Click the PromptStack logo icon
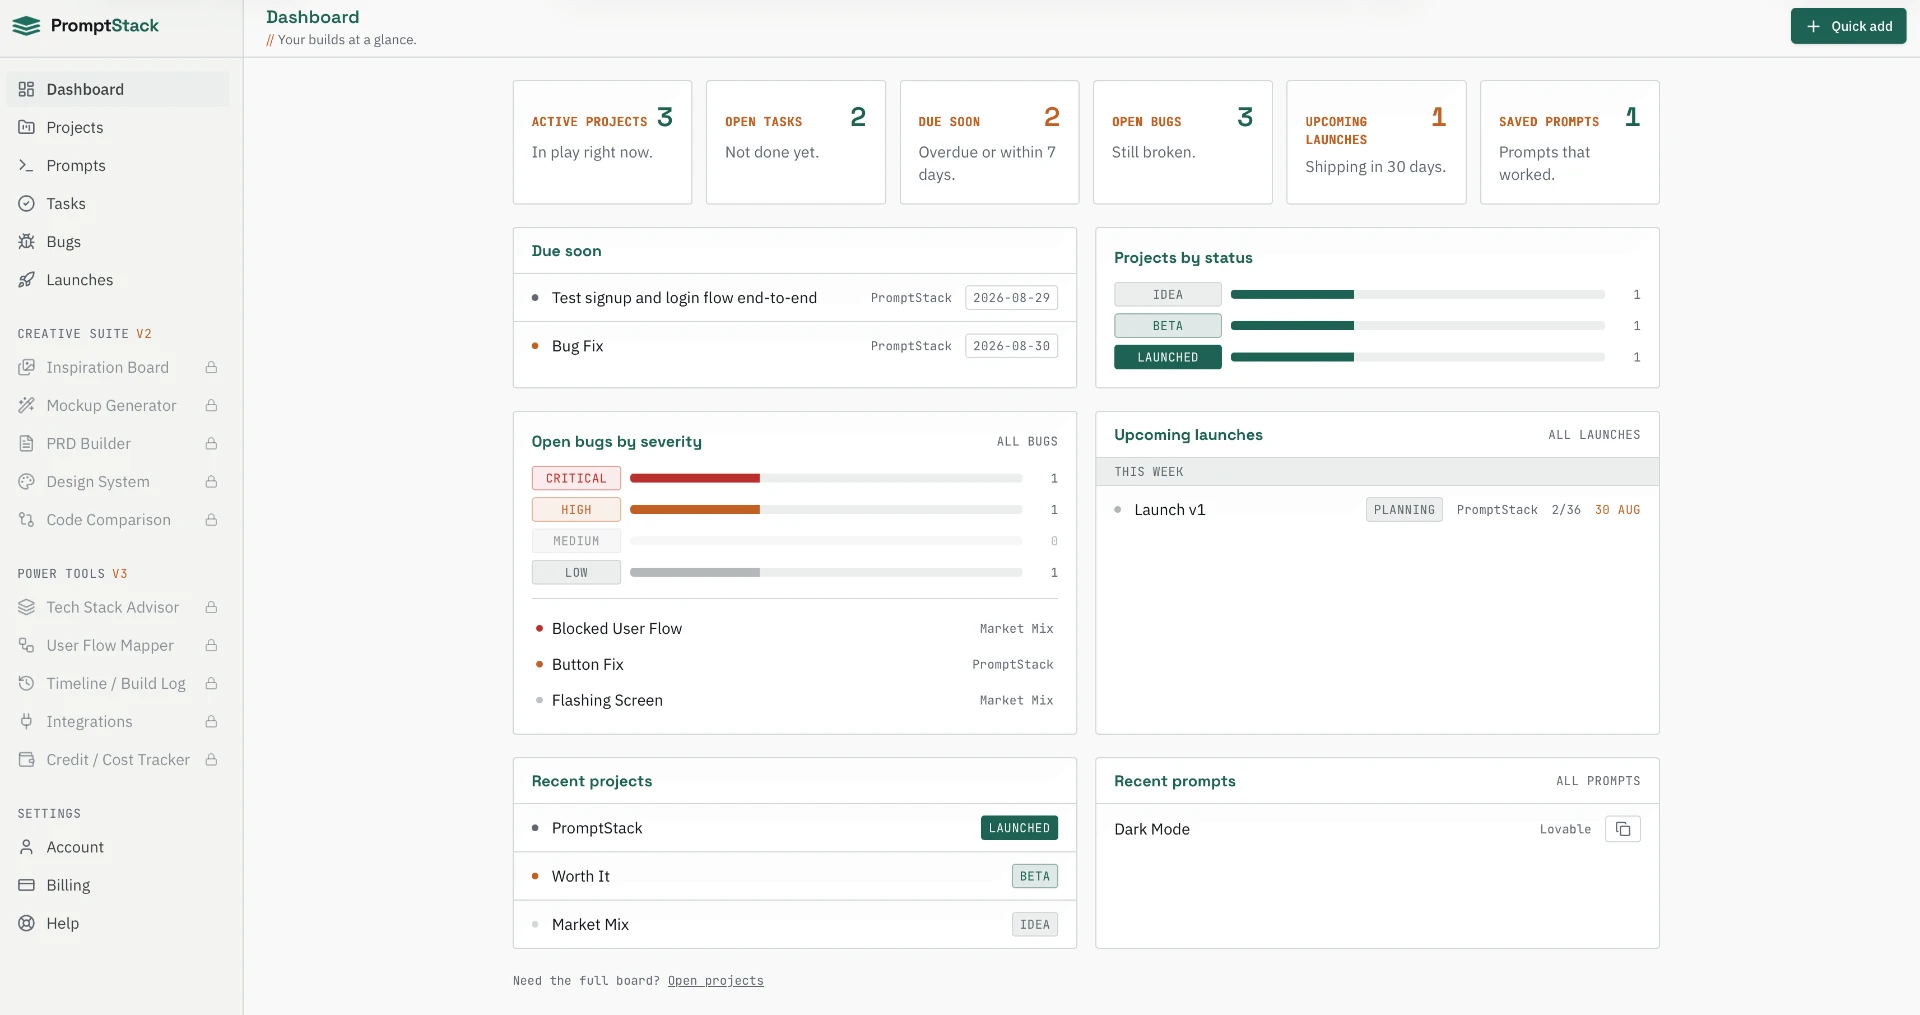Screen dimensions: 1920x1015 pyautogui.click(x=26, y=26)
